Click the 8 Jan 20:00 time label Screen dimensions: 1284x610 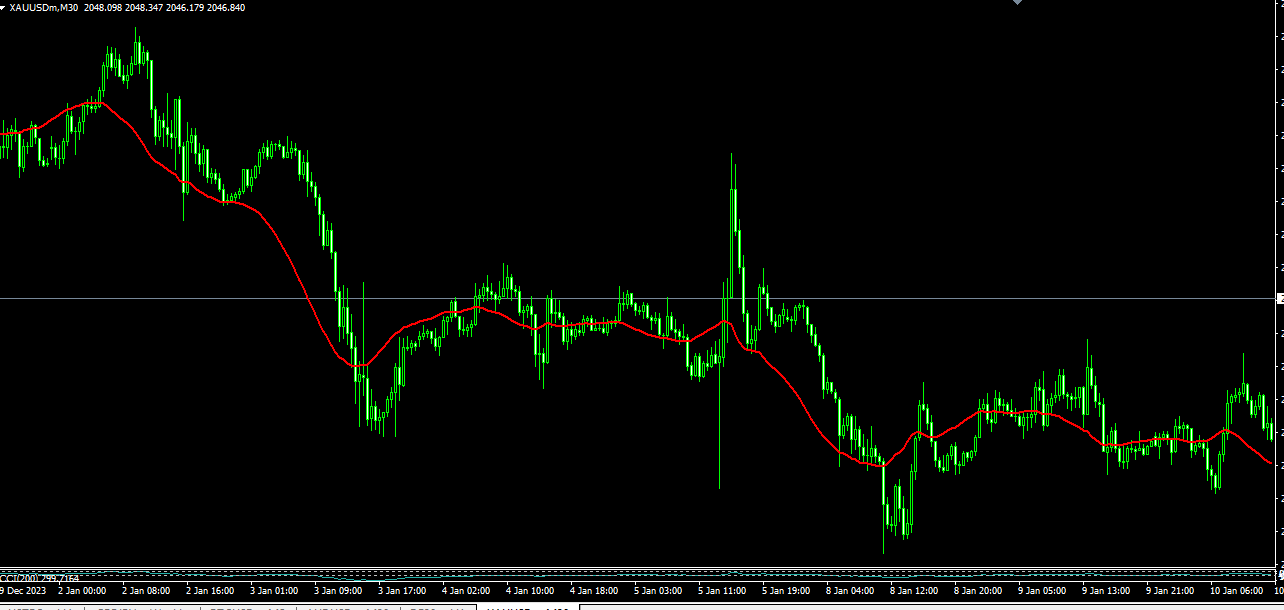click(x=978, y=591)
